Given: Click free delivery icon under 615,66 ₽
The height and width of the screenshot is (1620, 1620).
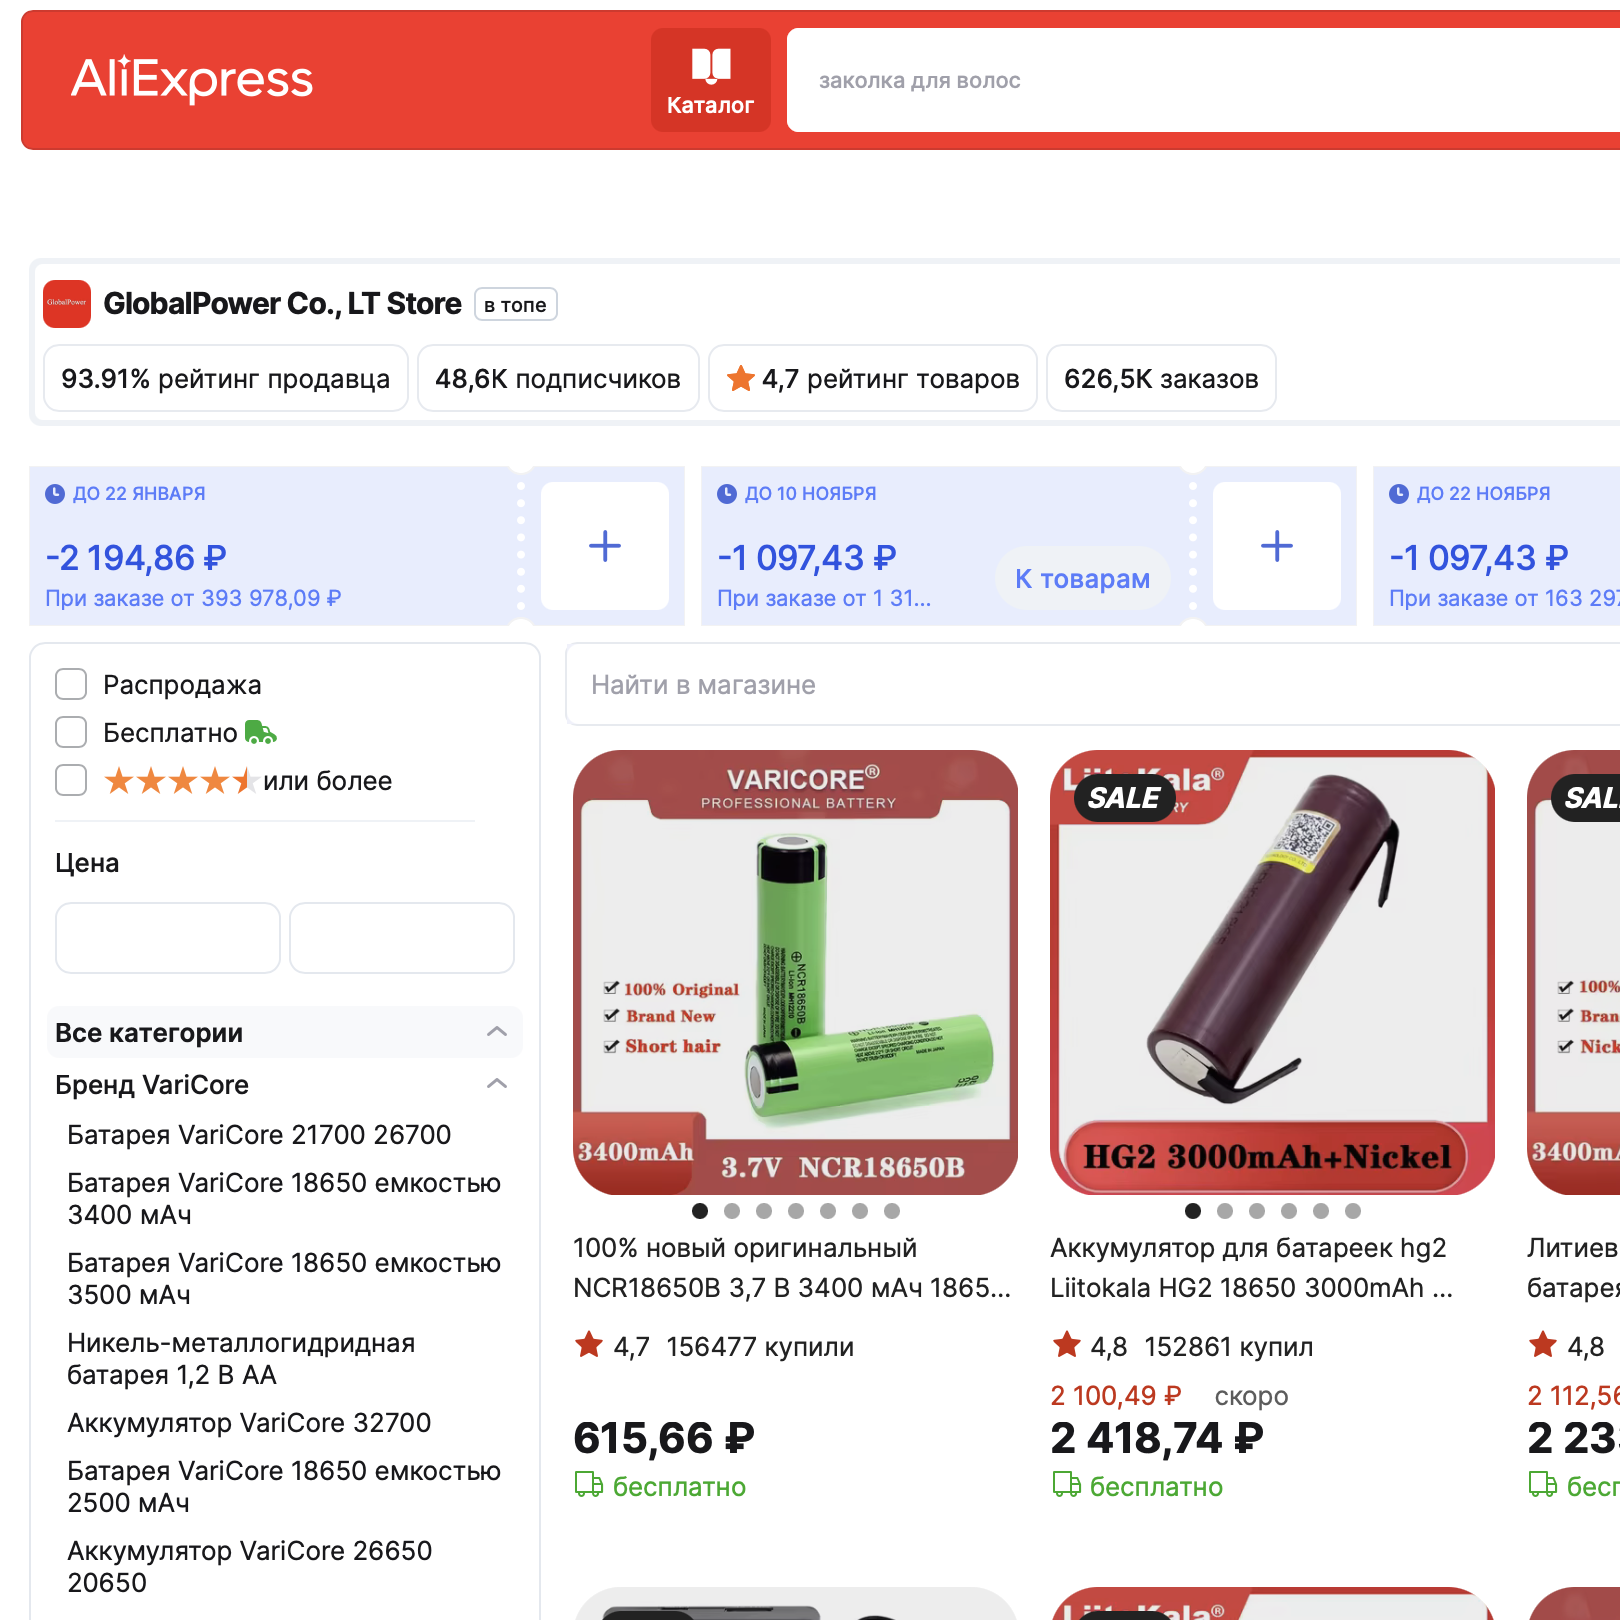Looking at the screenshot, I should tap(589, 1486).
